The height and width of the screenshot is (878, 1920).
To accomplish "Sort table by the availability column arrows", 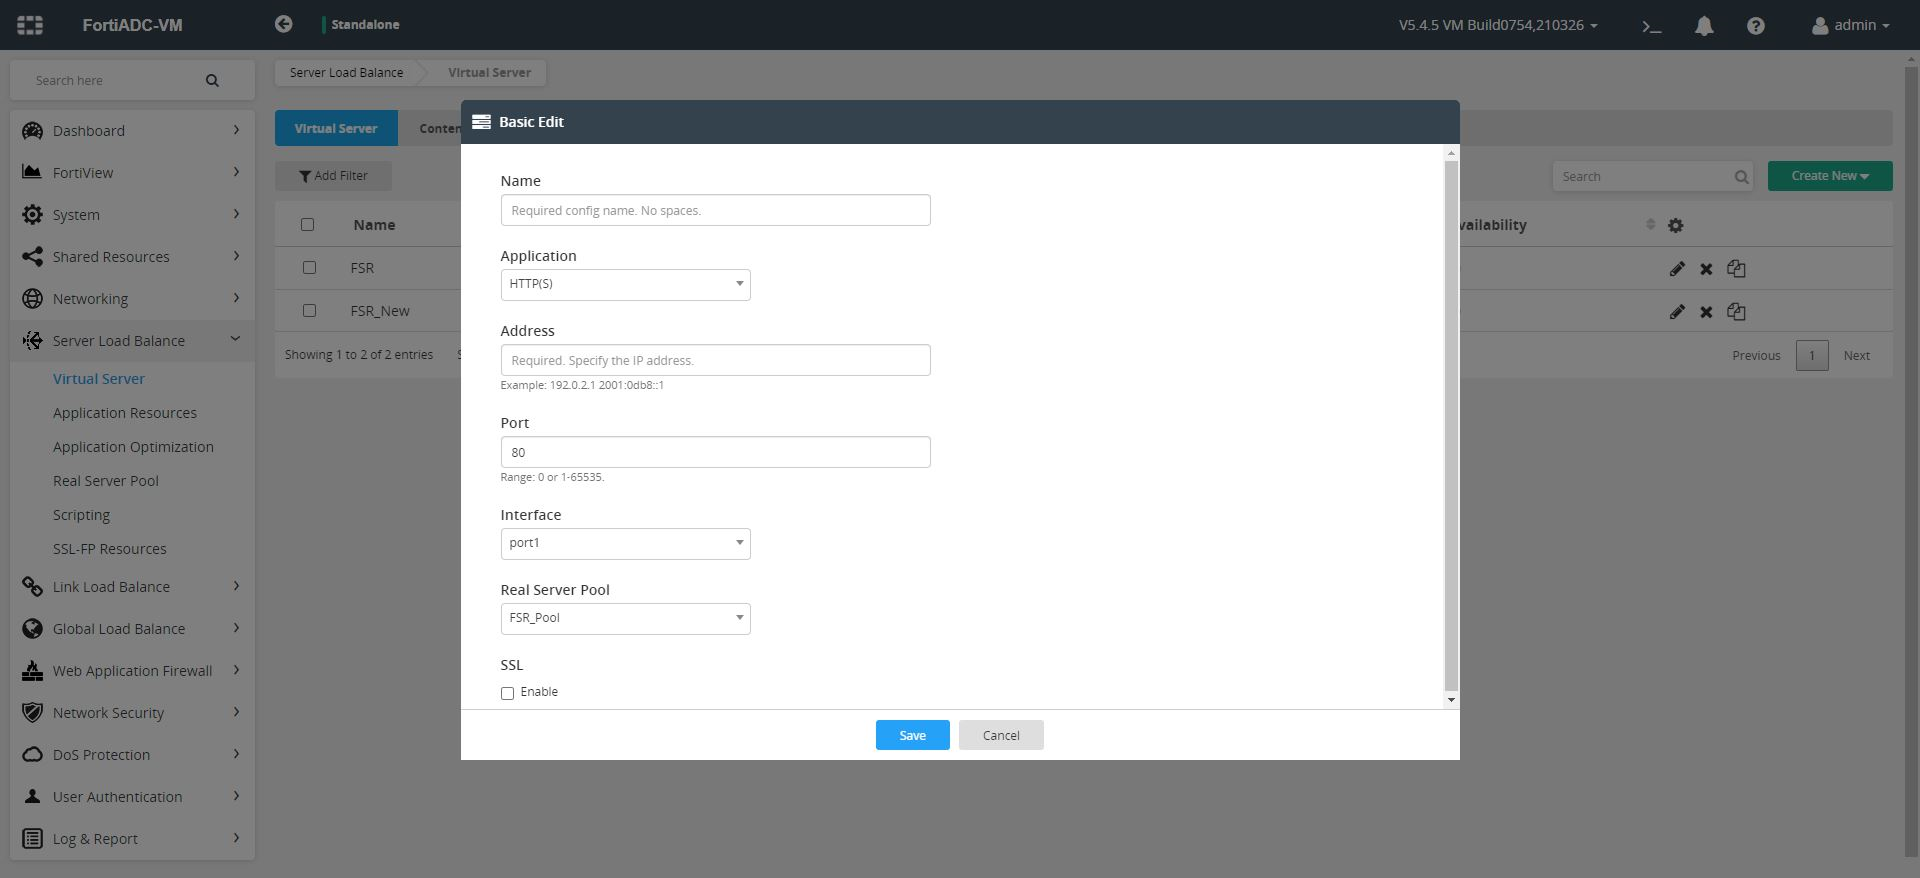I will point(1650,225).
